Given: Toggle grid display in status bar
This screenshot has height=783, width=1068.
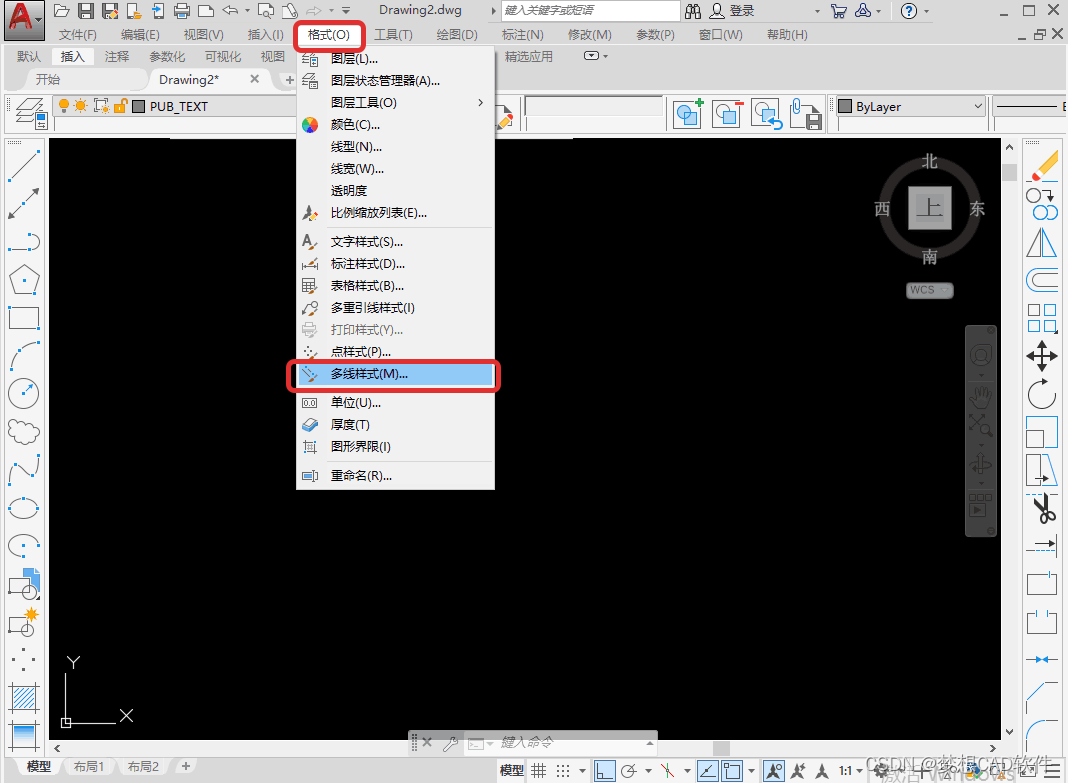Looking at the screenshot, I should [x=539, y=771].
